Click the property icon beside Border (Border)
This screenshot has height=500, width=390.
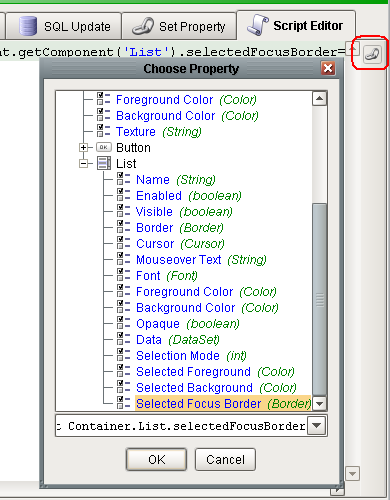pyautogui.click(x=123, y=227)
